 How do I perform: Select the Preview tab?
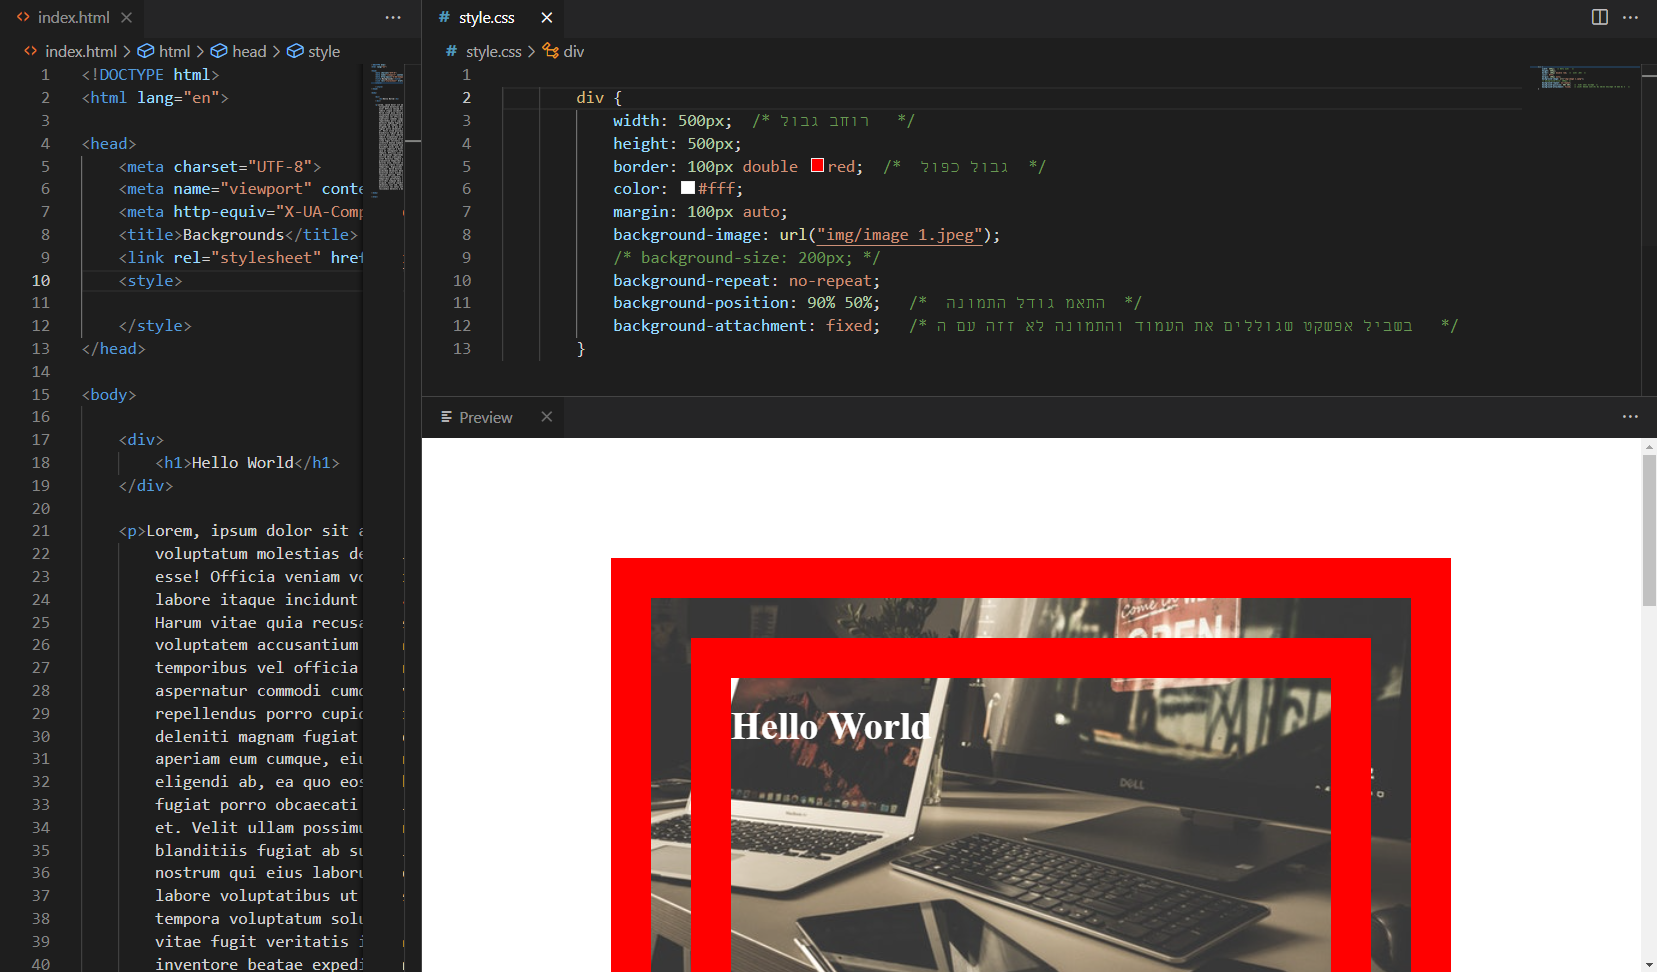coord(485,417)
